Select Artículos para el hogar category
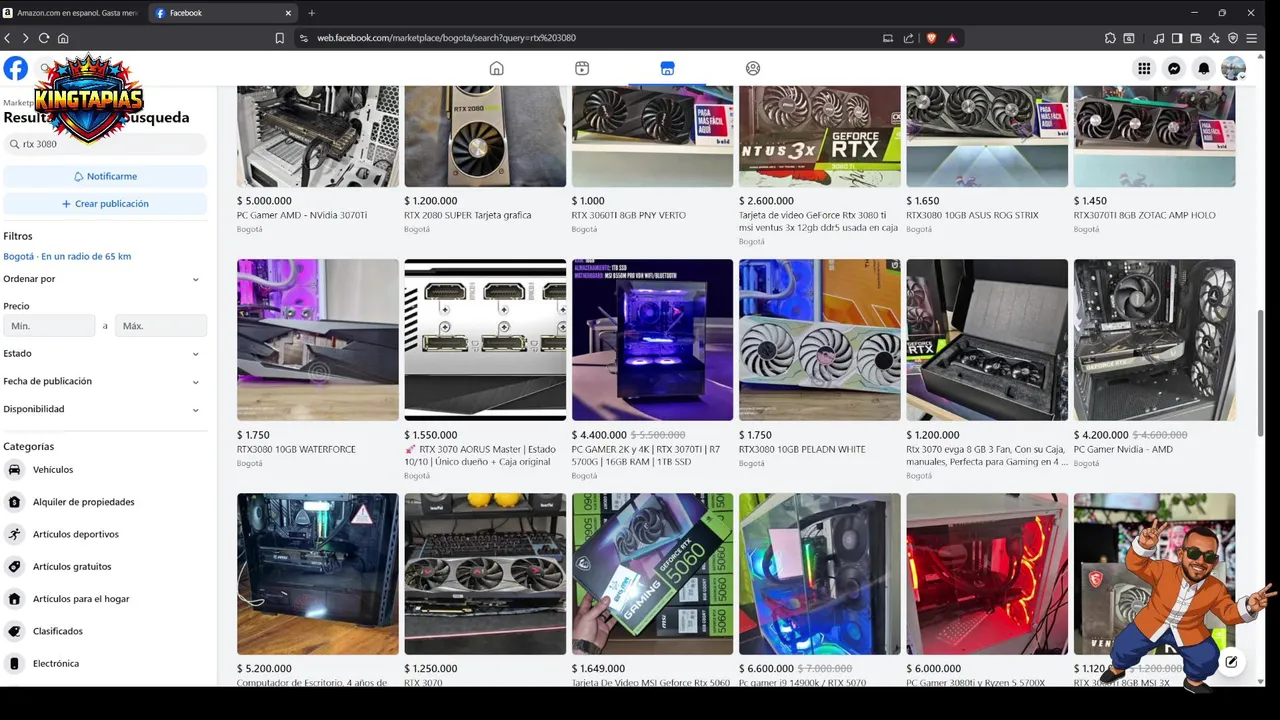This screenshot has height=720, width=1280. click(105, 599)
